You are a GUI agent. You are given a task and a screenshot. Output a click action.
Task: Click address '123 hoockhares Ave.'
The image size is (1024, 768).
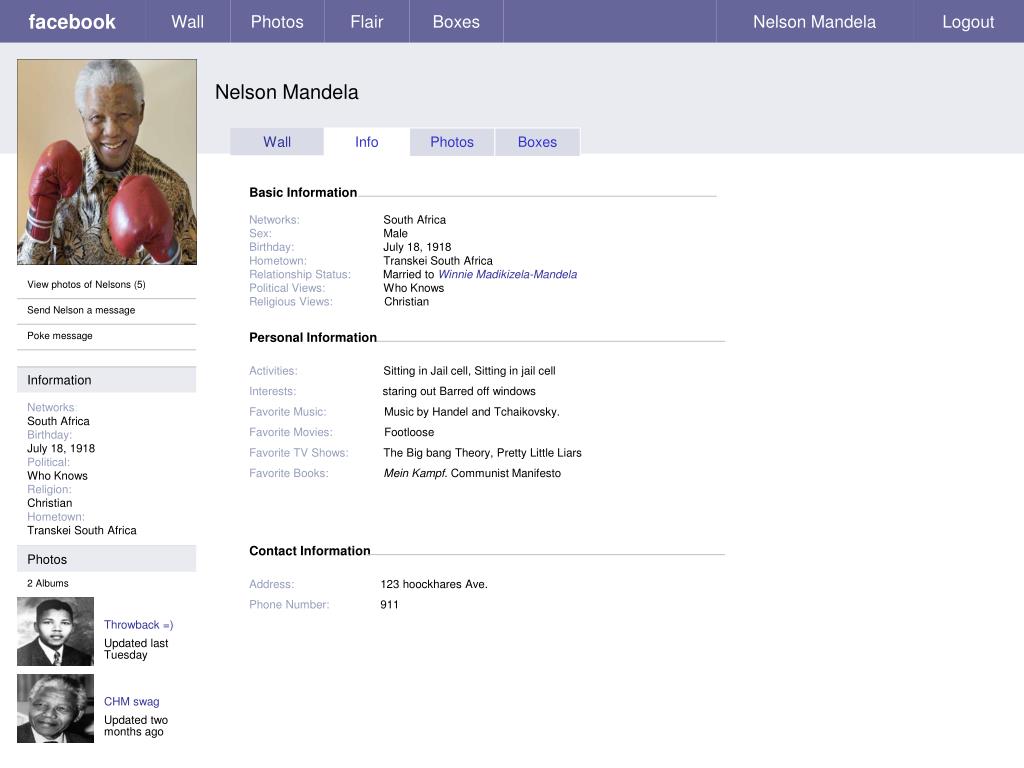(434, 584)
